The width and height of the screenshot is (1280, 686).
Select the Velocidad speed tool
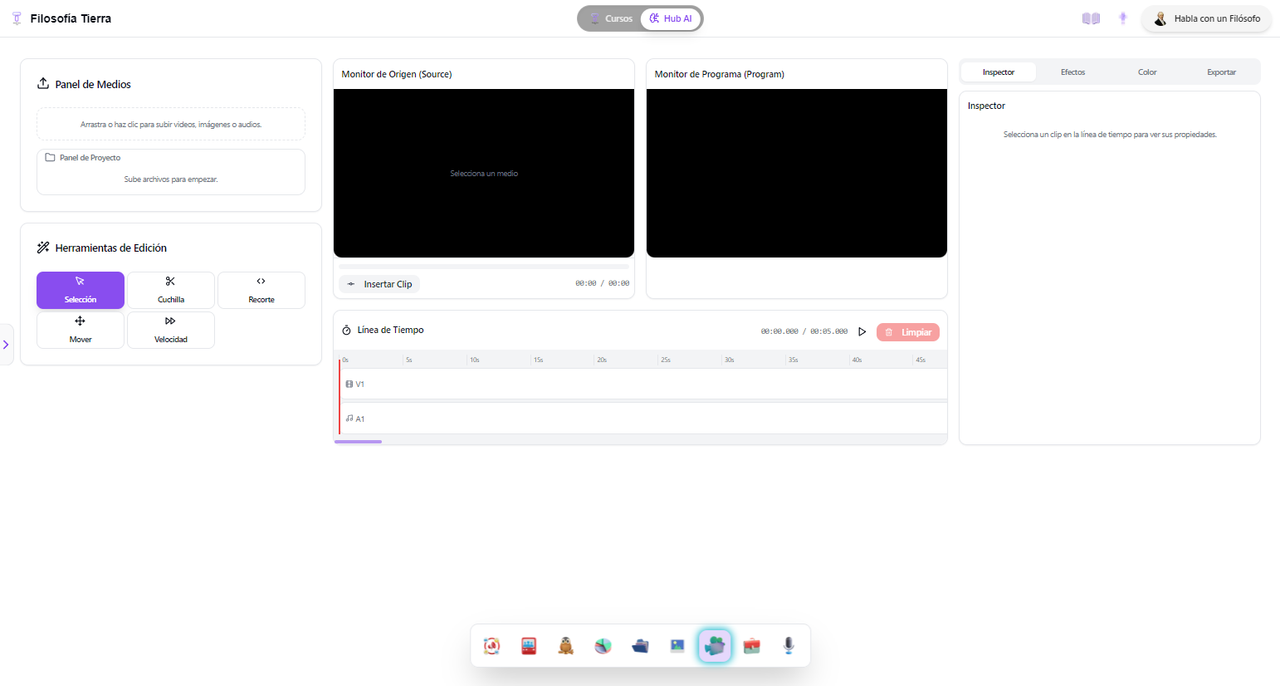(170, 330)
